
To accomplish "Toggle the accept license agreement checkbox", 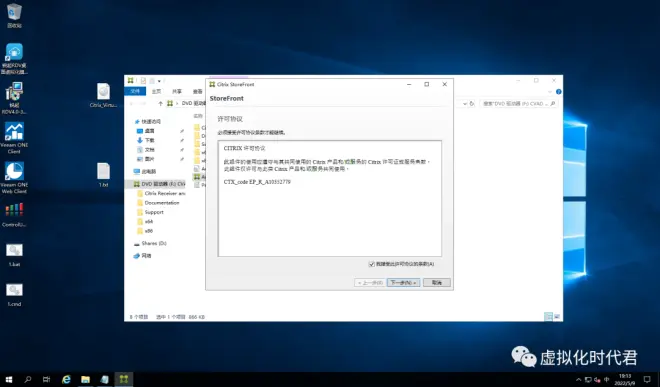I will tap(371, 264).
